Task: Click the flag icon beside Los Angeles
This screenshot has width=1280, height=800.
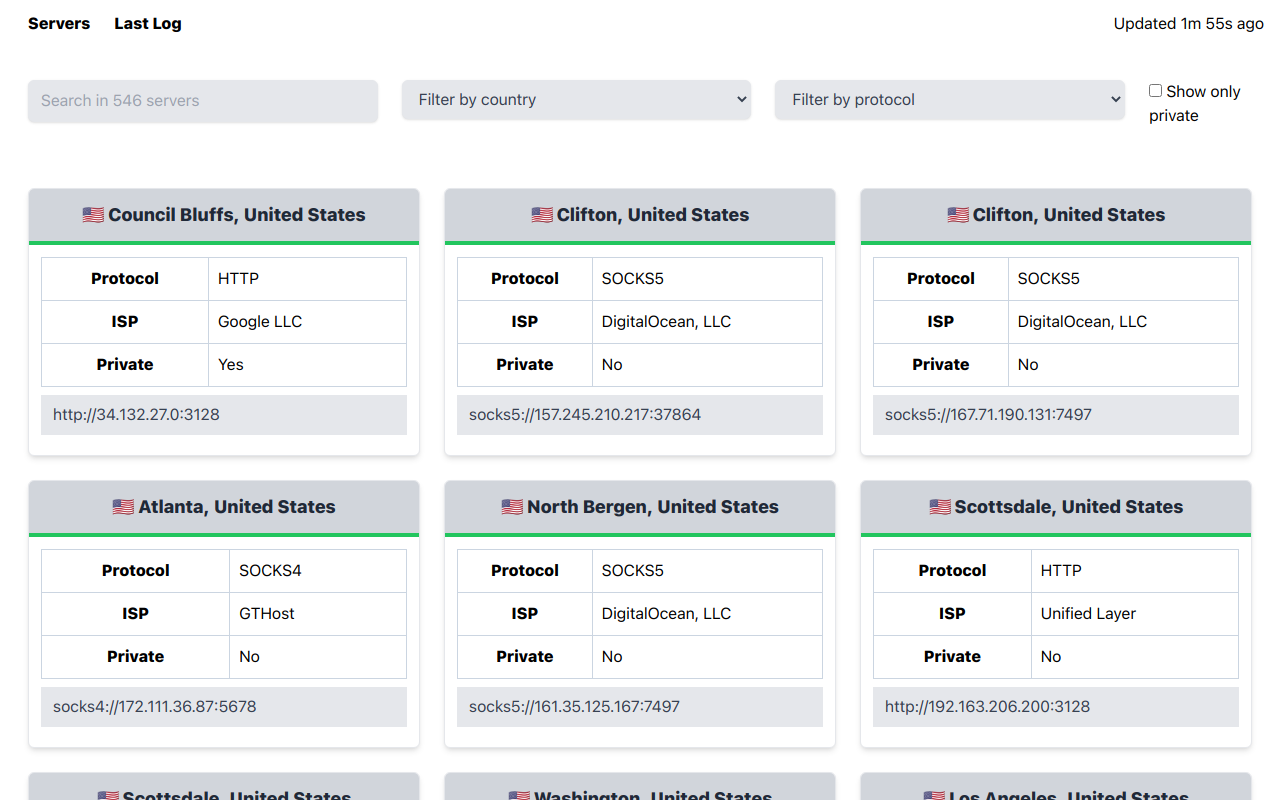Action: point(933,795)
